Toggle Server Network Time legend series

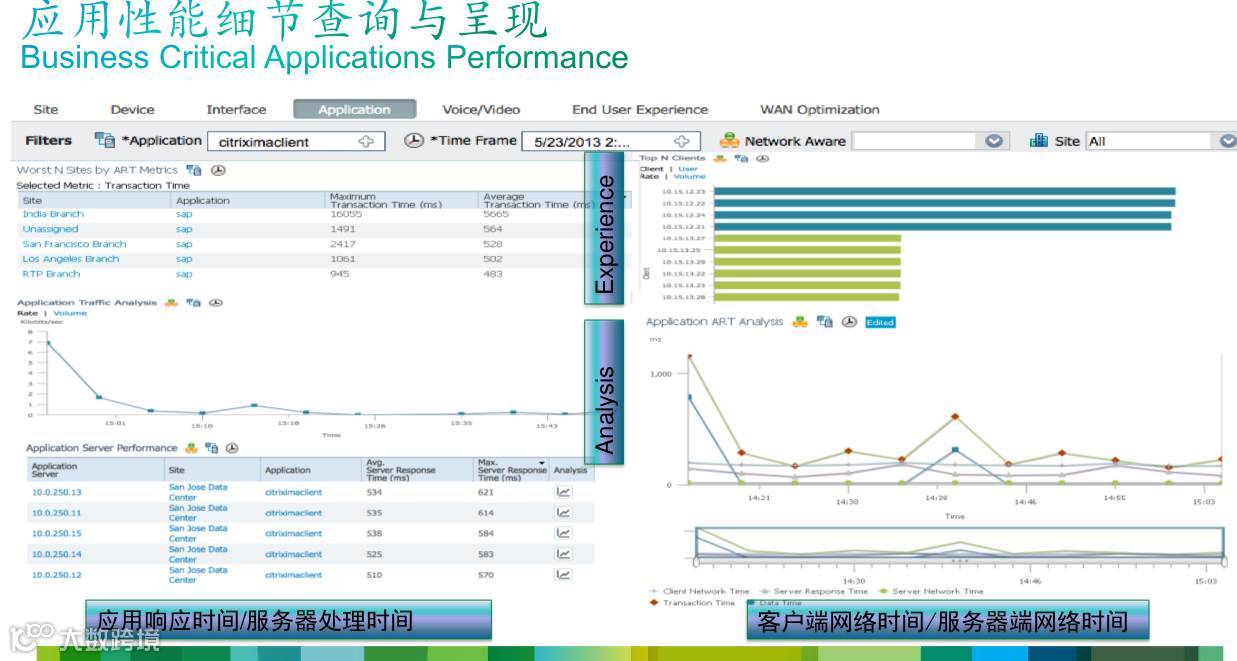click(930, 591)
